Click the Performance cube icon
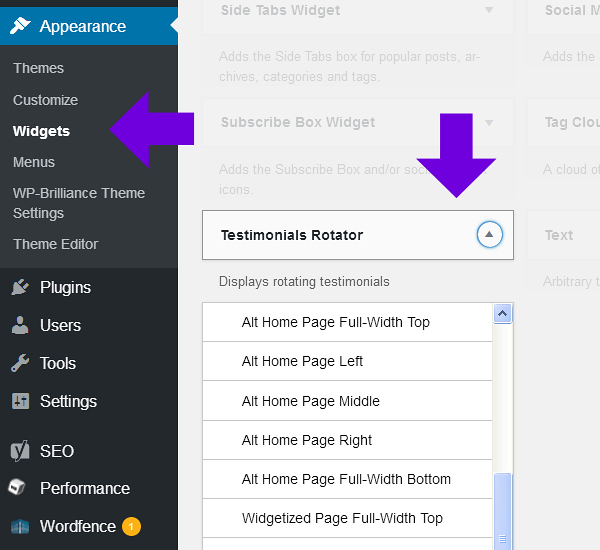This screenshot has height=550, width=600. pos(20,488)
